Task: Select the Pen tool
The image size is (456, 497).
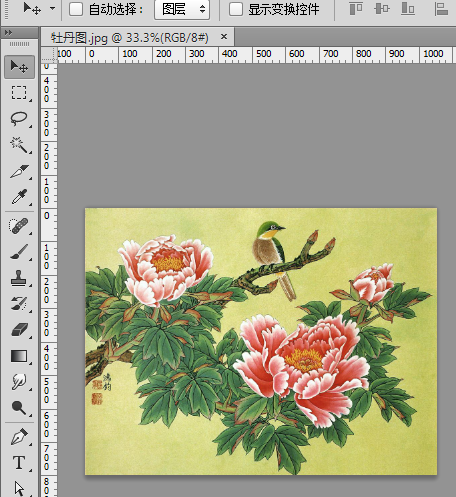Action: [x=19, y=437]
